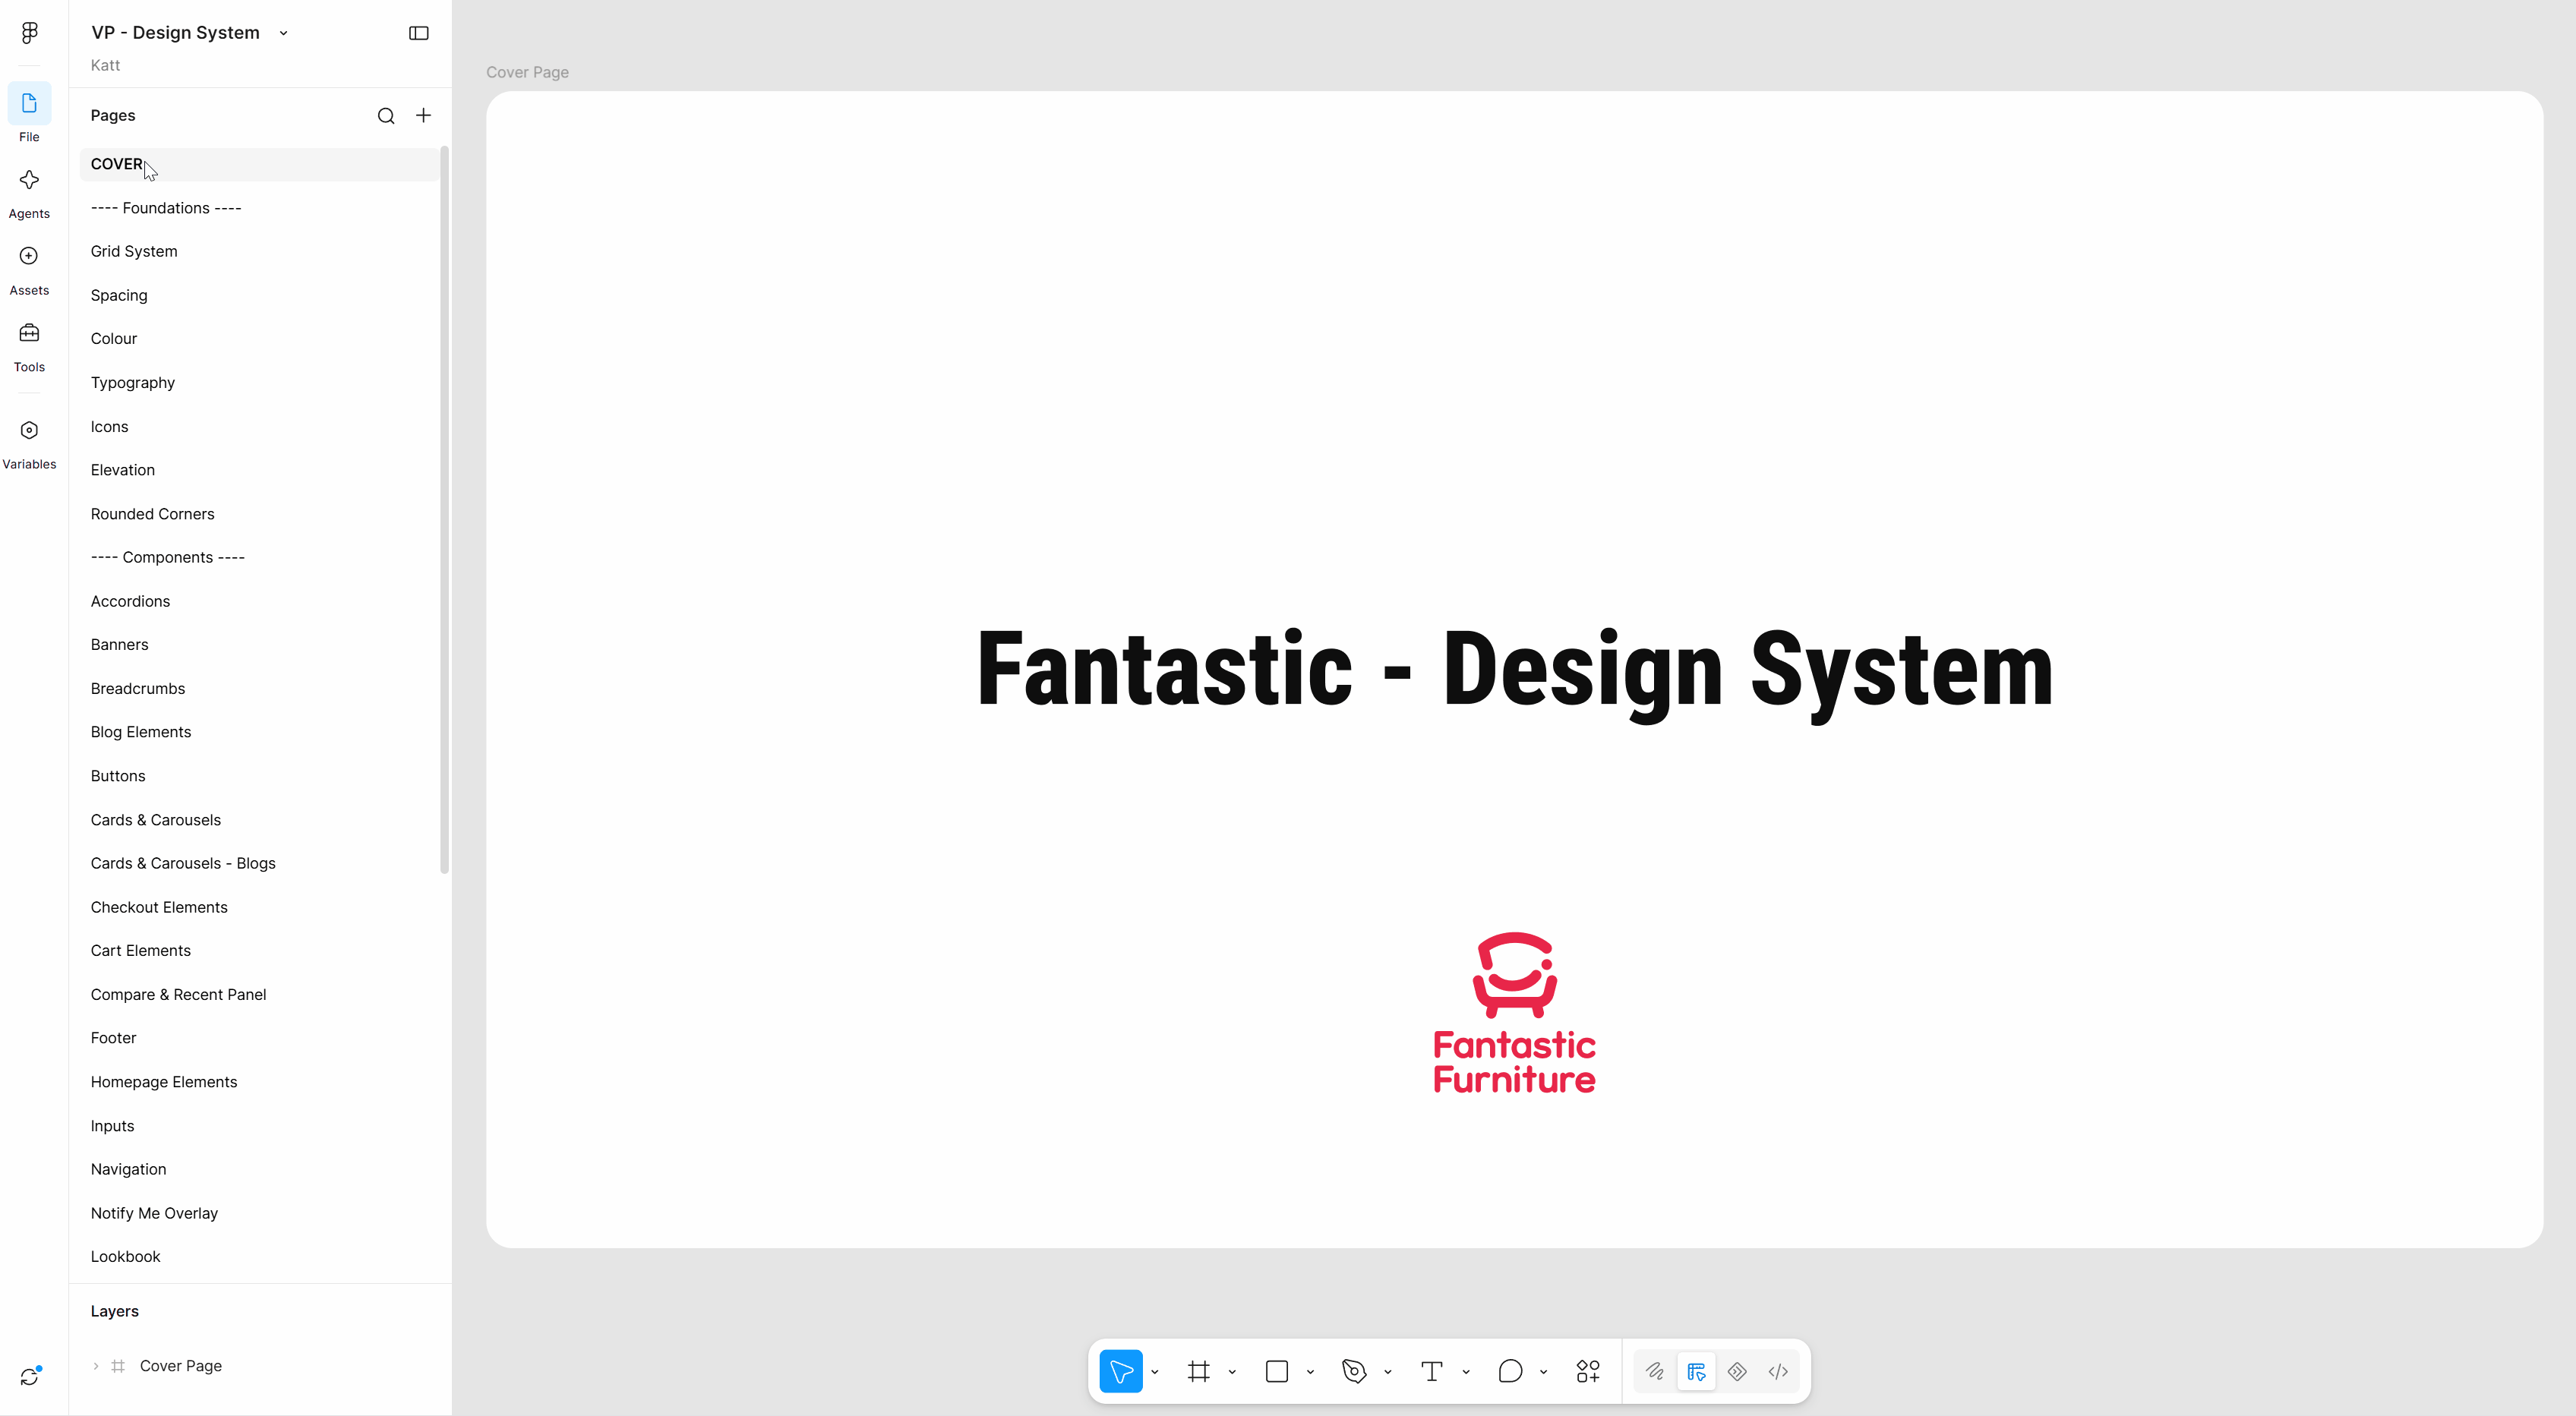Open the Typography page
Viewport: 2576px width, 1416px height.
(259, 383)
